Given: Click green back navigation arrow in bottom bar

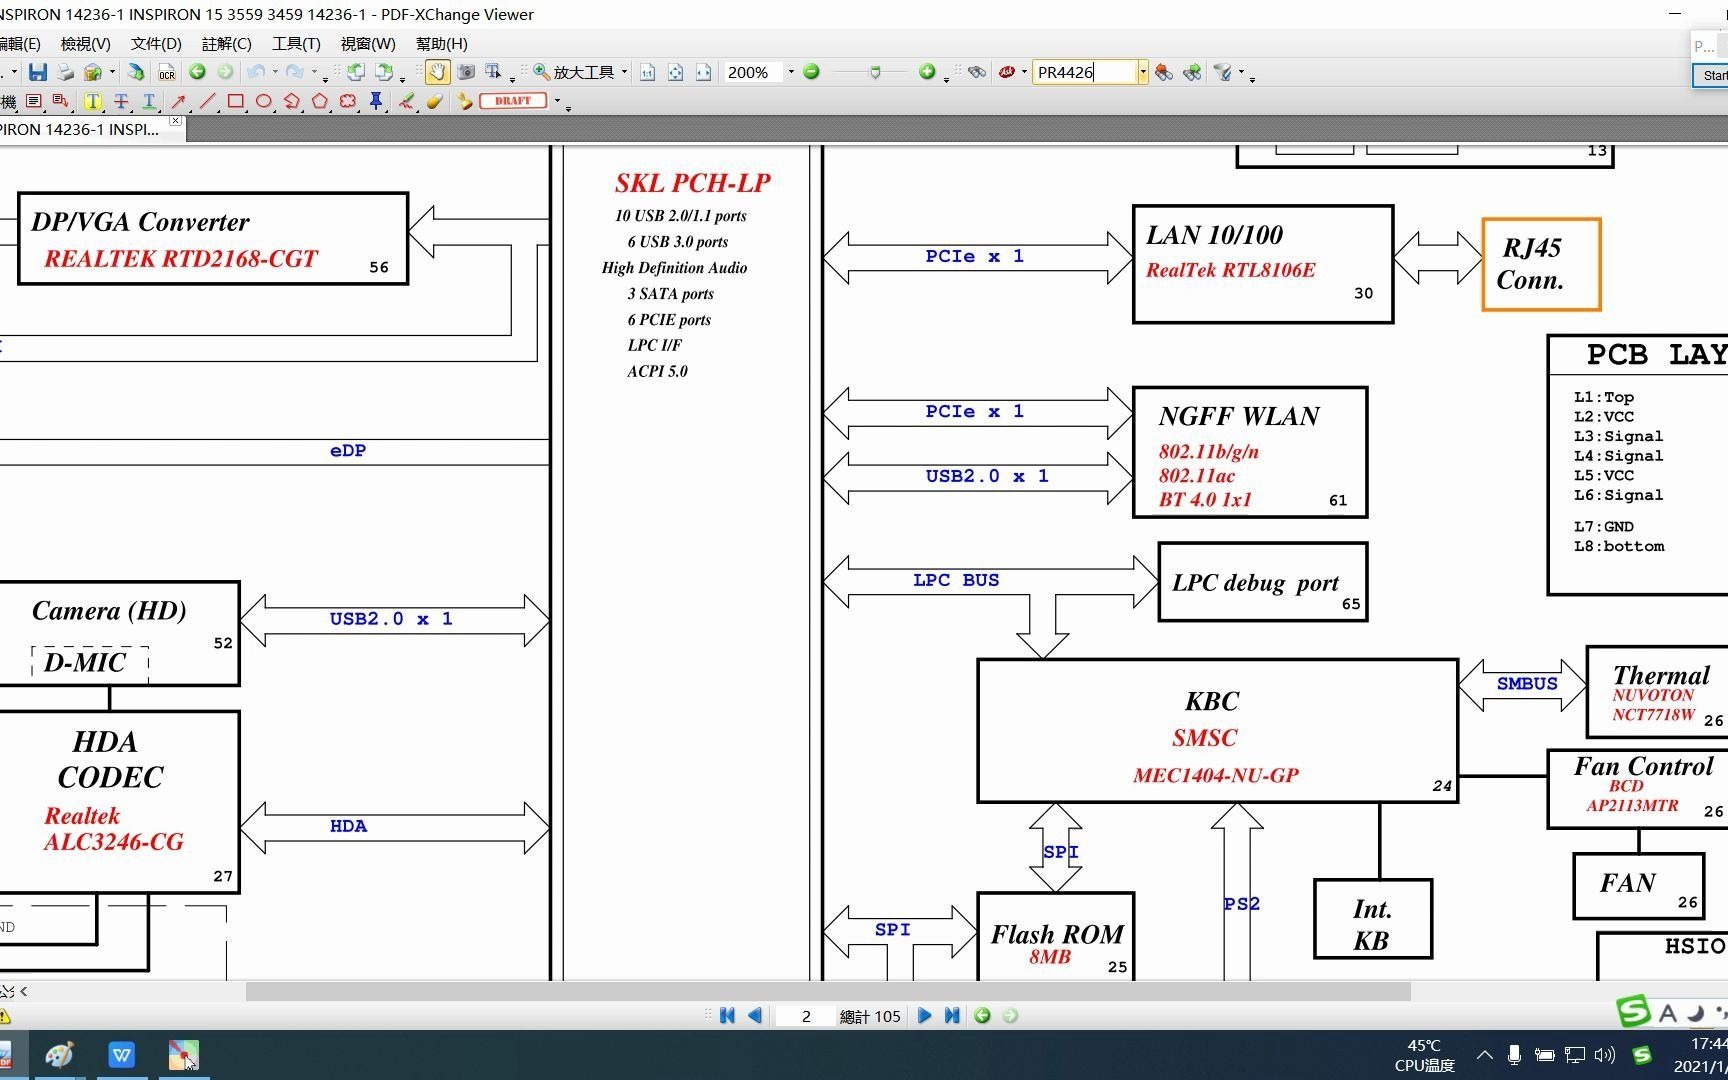Looking at the screenshot, I should pyautogui.click(x=982, y=1016).
